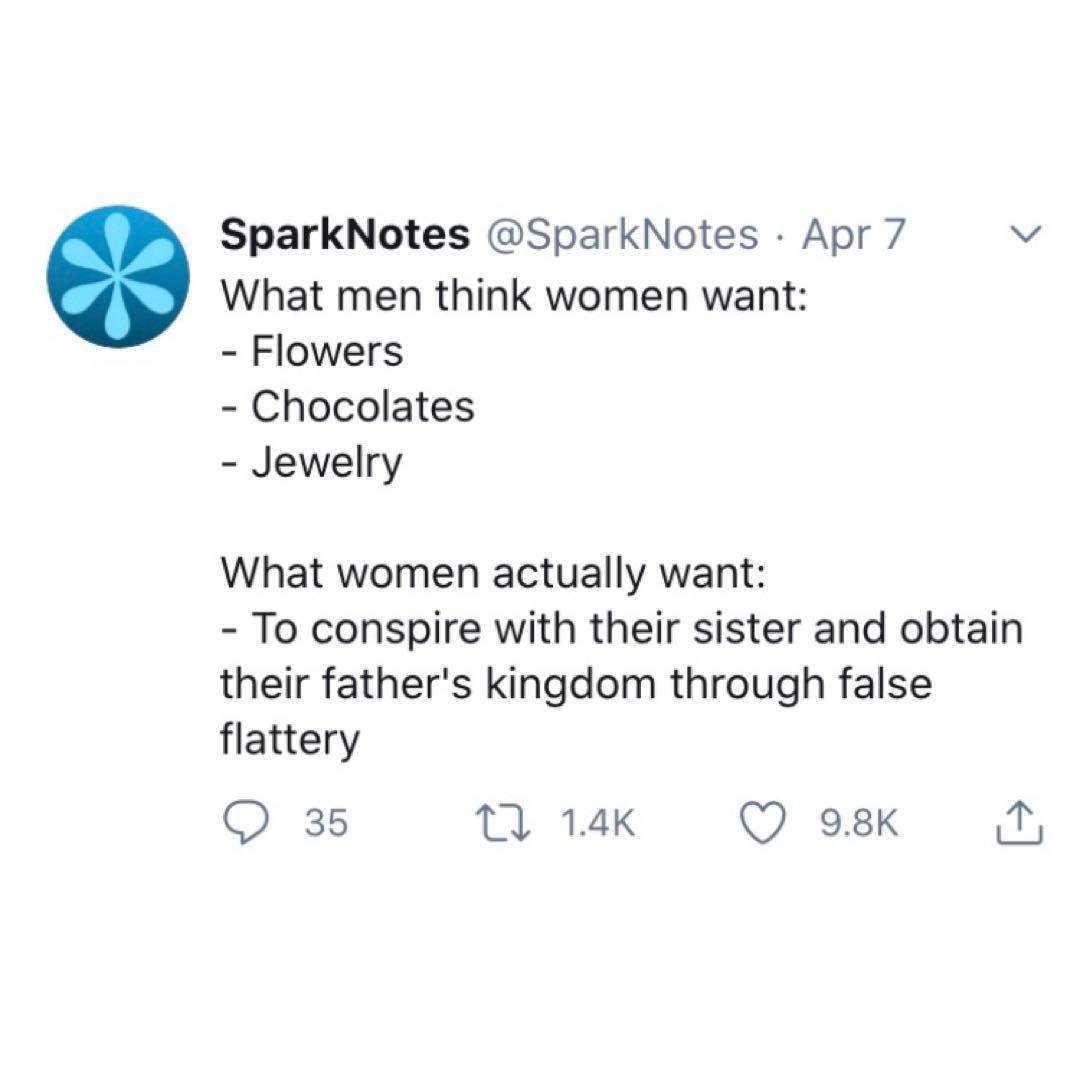Open the bold SparkNotes display name

coord(344,235)
